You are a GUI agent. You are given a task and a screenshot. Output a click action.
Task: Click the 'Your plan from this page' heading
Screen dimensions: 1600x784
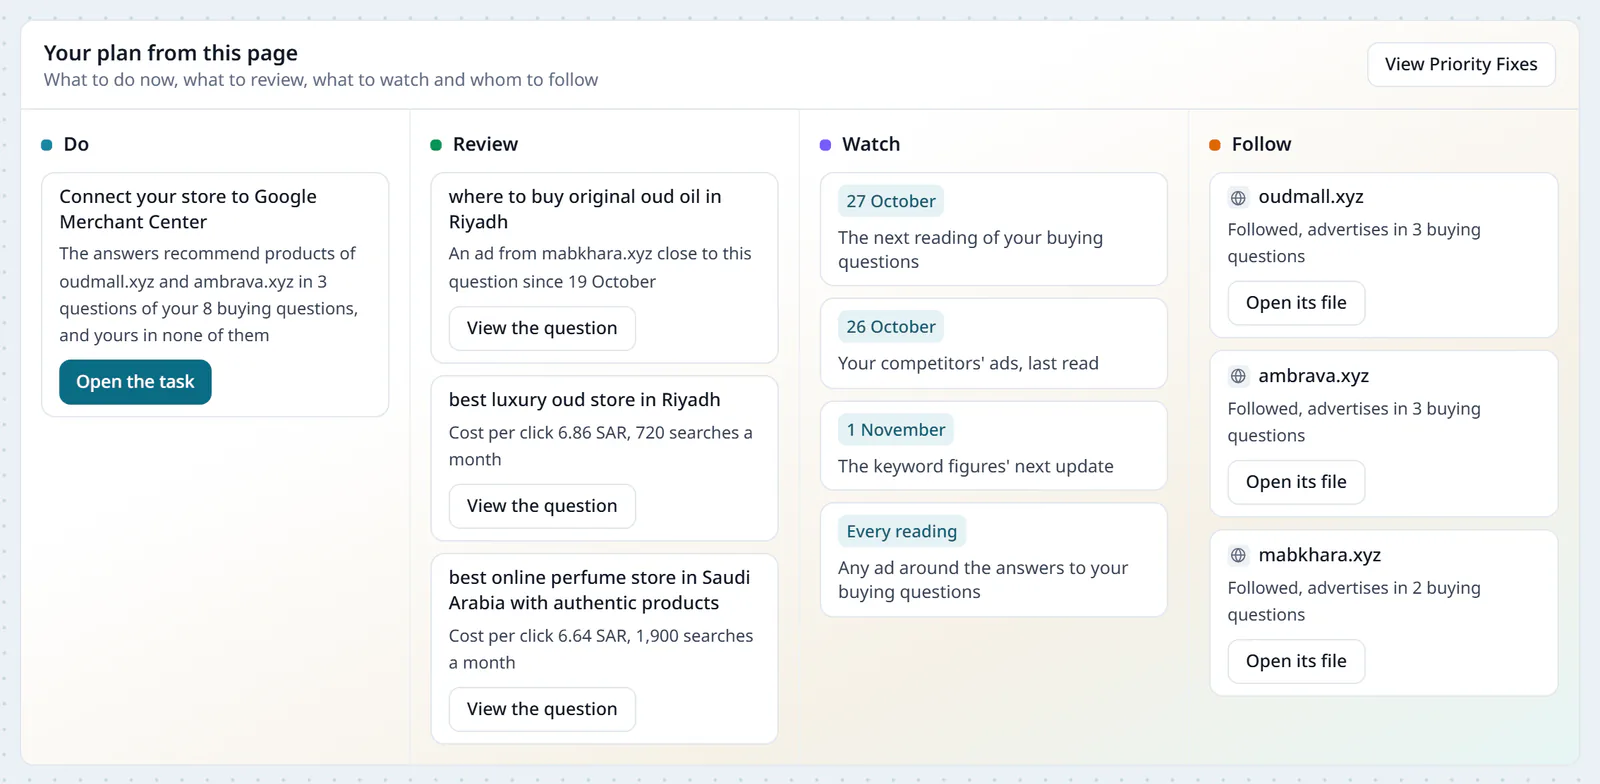pos(171,53)
